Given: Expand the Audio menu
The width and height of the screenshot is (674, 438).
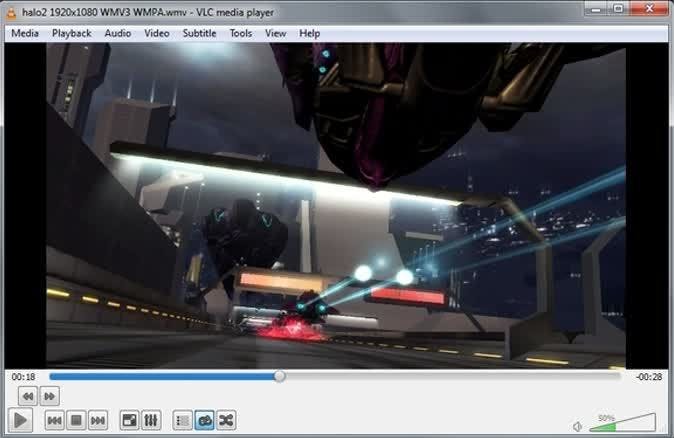Looking at the screenshot, I should (118, 33).
